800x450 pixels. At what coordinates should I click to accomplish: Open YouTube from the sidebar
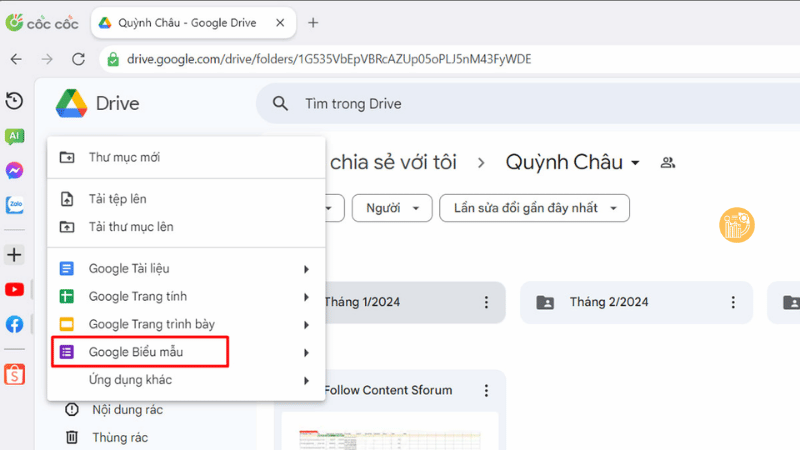14,289
